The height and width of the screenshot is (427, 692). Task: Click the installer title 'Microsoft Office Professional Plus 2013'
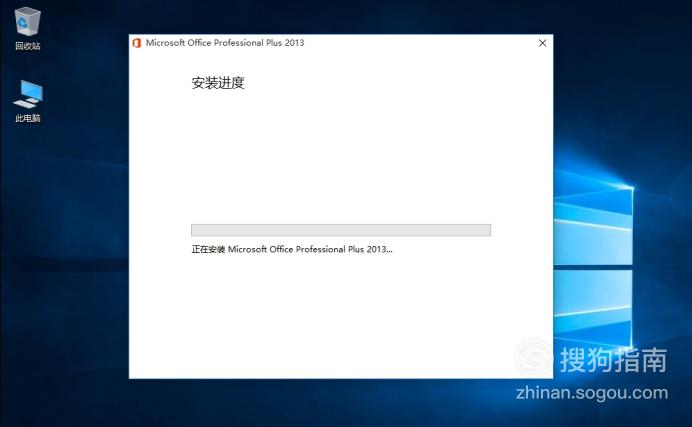225,43
